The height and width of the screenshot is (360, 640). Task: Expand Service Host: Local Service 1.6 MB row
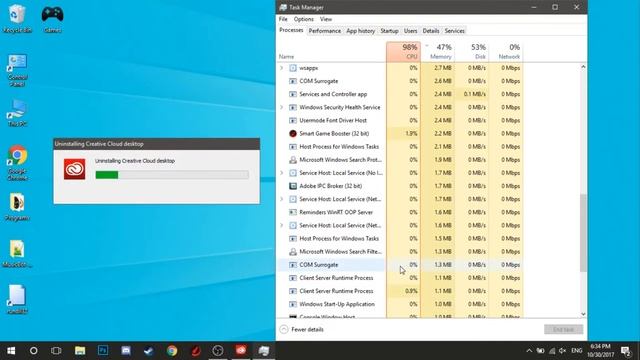pos(281,225)
